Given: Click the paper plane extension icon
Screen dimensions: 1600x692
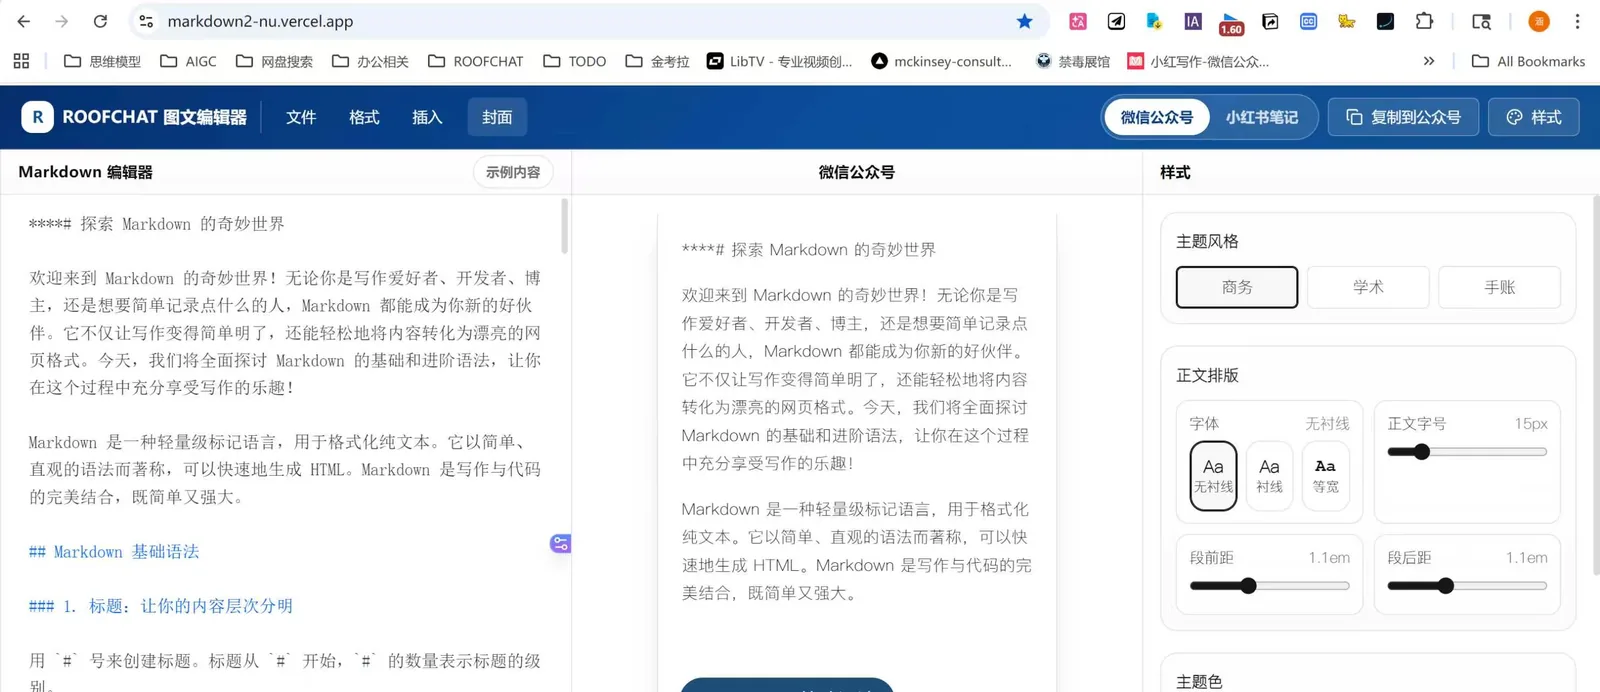Looking at the screenshot, I should pos(1116,21).
